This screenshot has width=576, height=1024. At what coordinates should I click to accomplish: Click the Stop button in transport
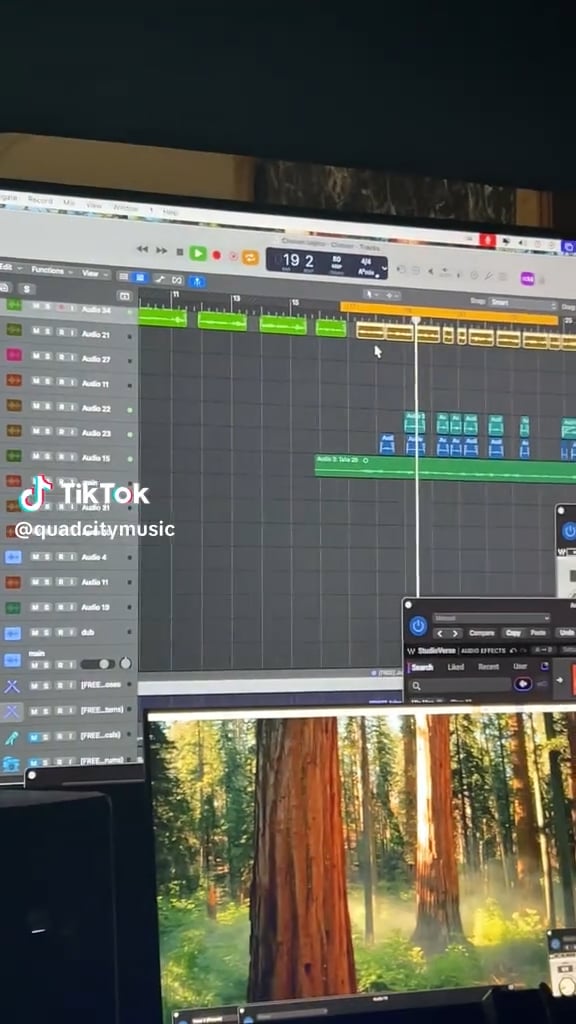click(180, 252)
